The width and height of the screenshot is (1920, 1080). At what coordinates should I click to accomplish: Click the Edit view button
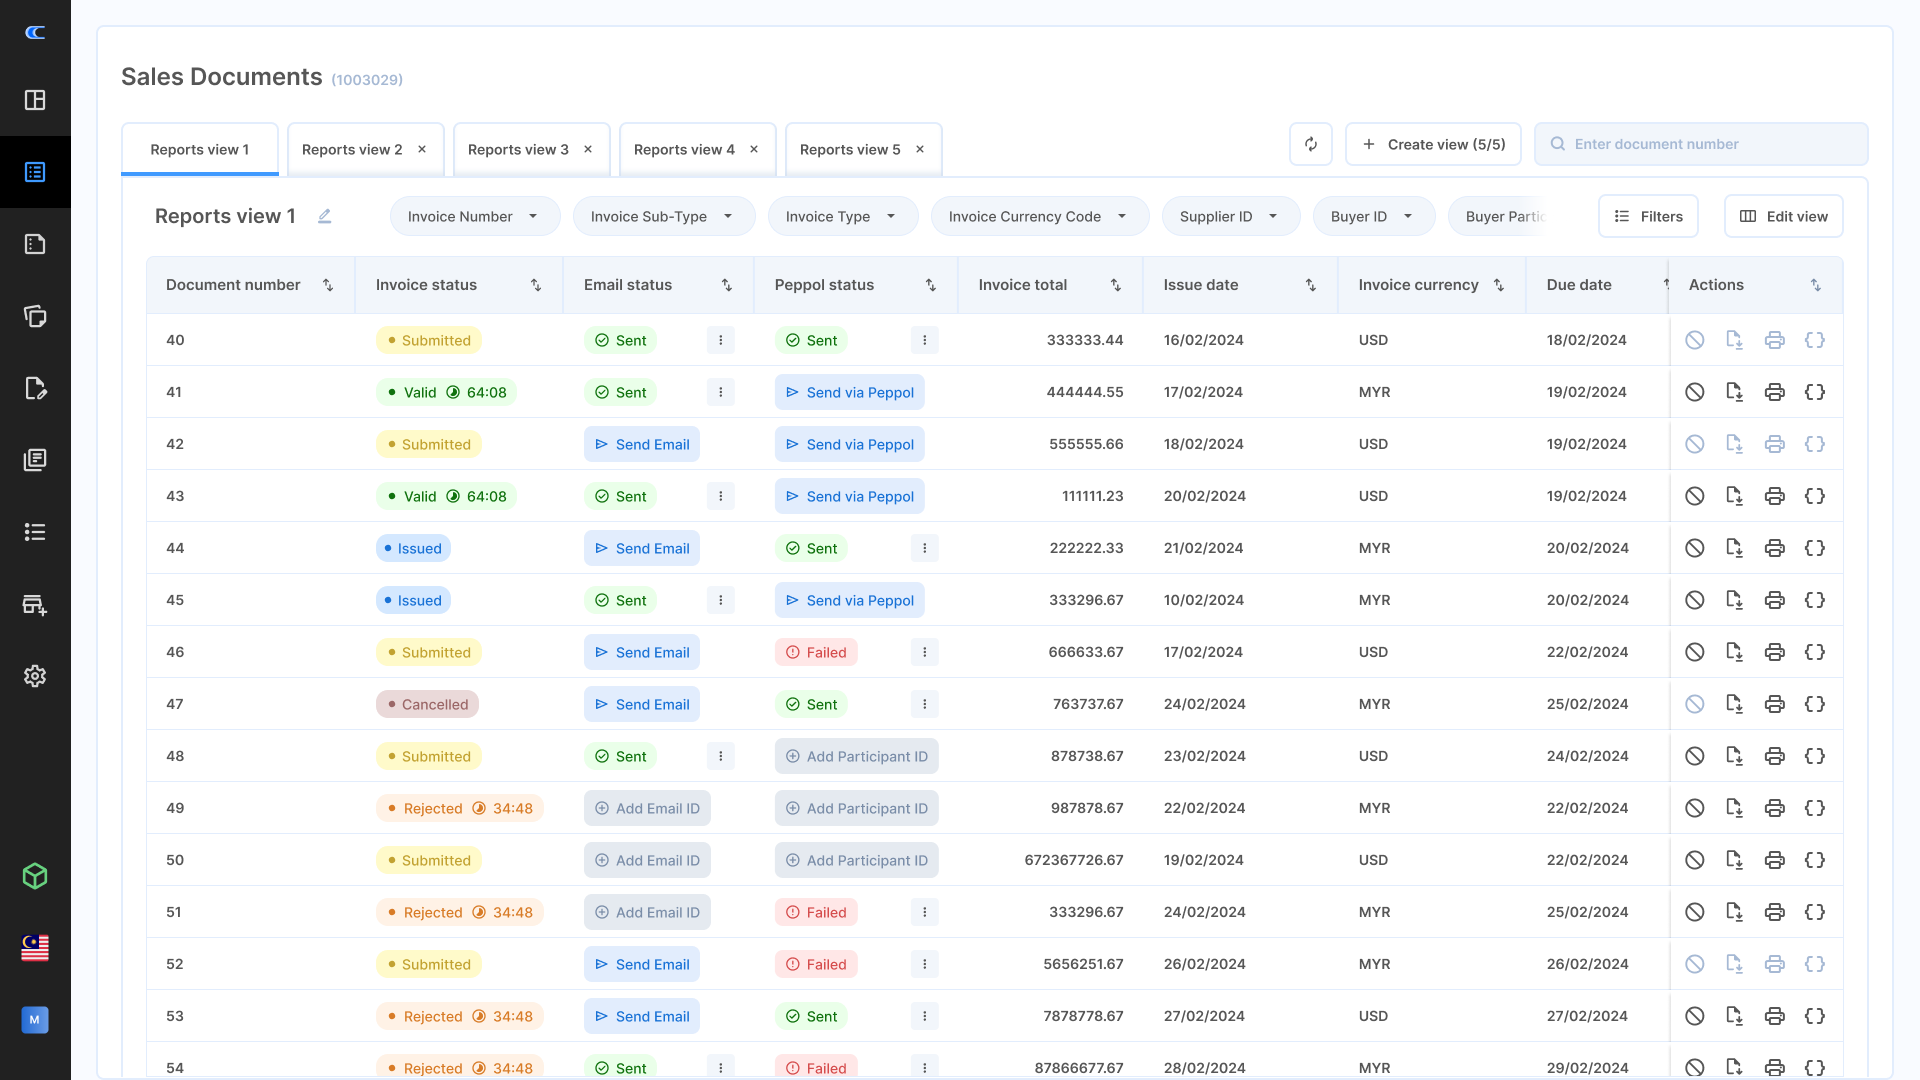(x=1783, y=216)
